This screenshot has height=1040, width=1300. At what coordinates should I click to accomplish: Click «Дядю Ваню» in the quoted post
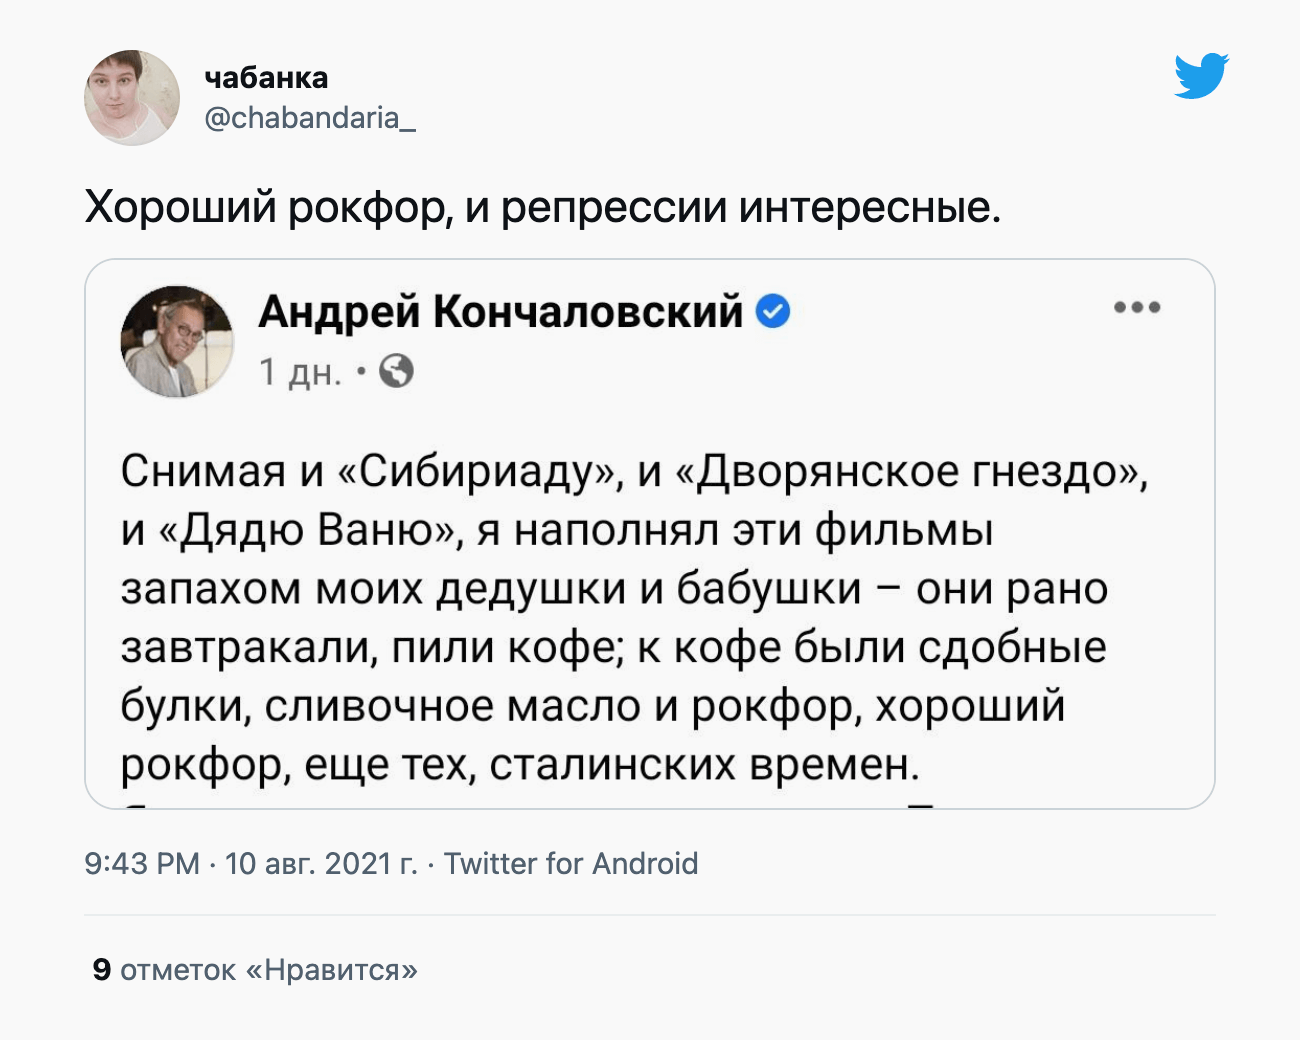[x=307, y=529]
